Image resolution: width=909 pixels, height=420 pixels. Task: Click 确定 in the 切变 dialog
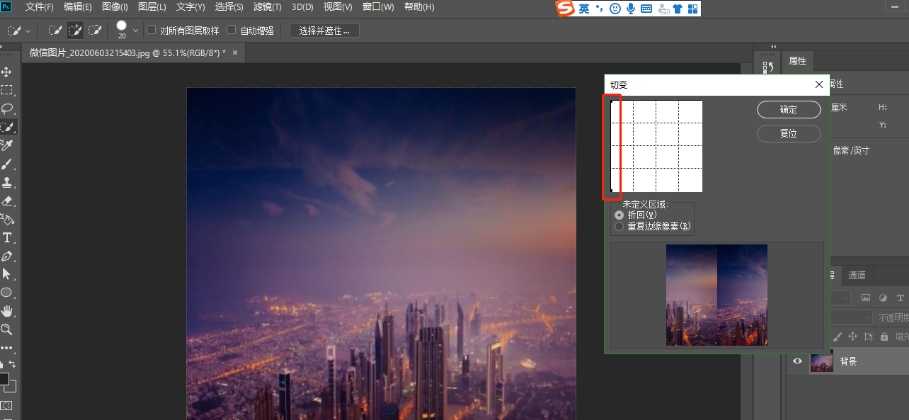click(x=788, y=109)
